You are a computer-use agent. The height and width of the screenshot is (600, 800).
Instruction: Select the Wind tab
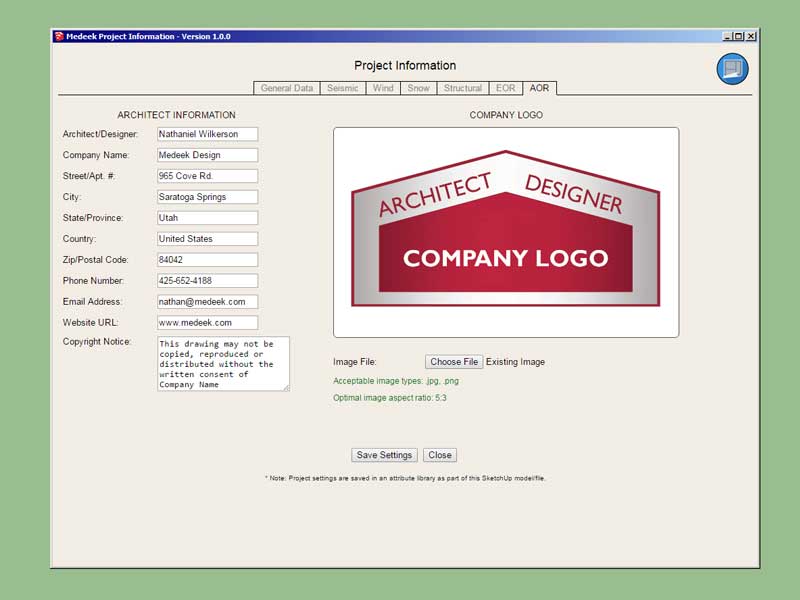[x=382, y=88]
